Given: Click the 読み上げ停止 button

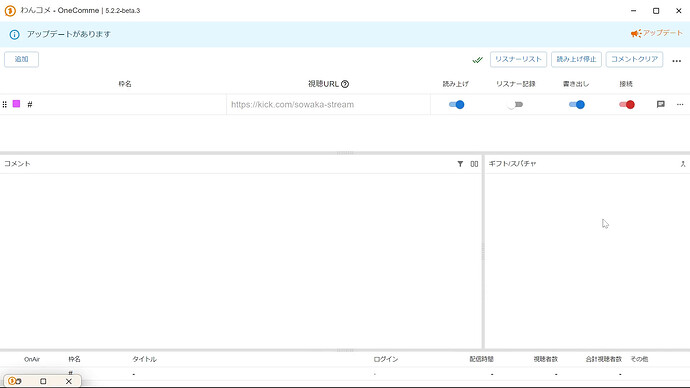Looking at the screenshot, I should pos(576,59).
